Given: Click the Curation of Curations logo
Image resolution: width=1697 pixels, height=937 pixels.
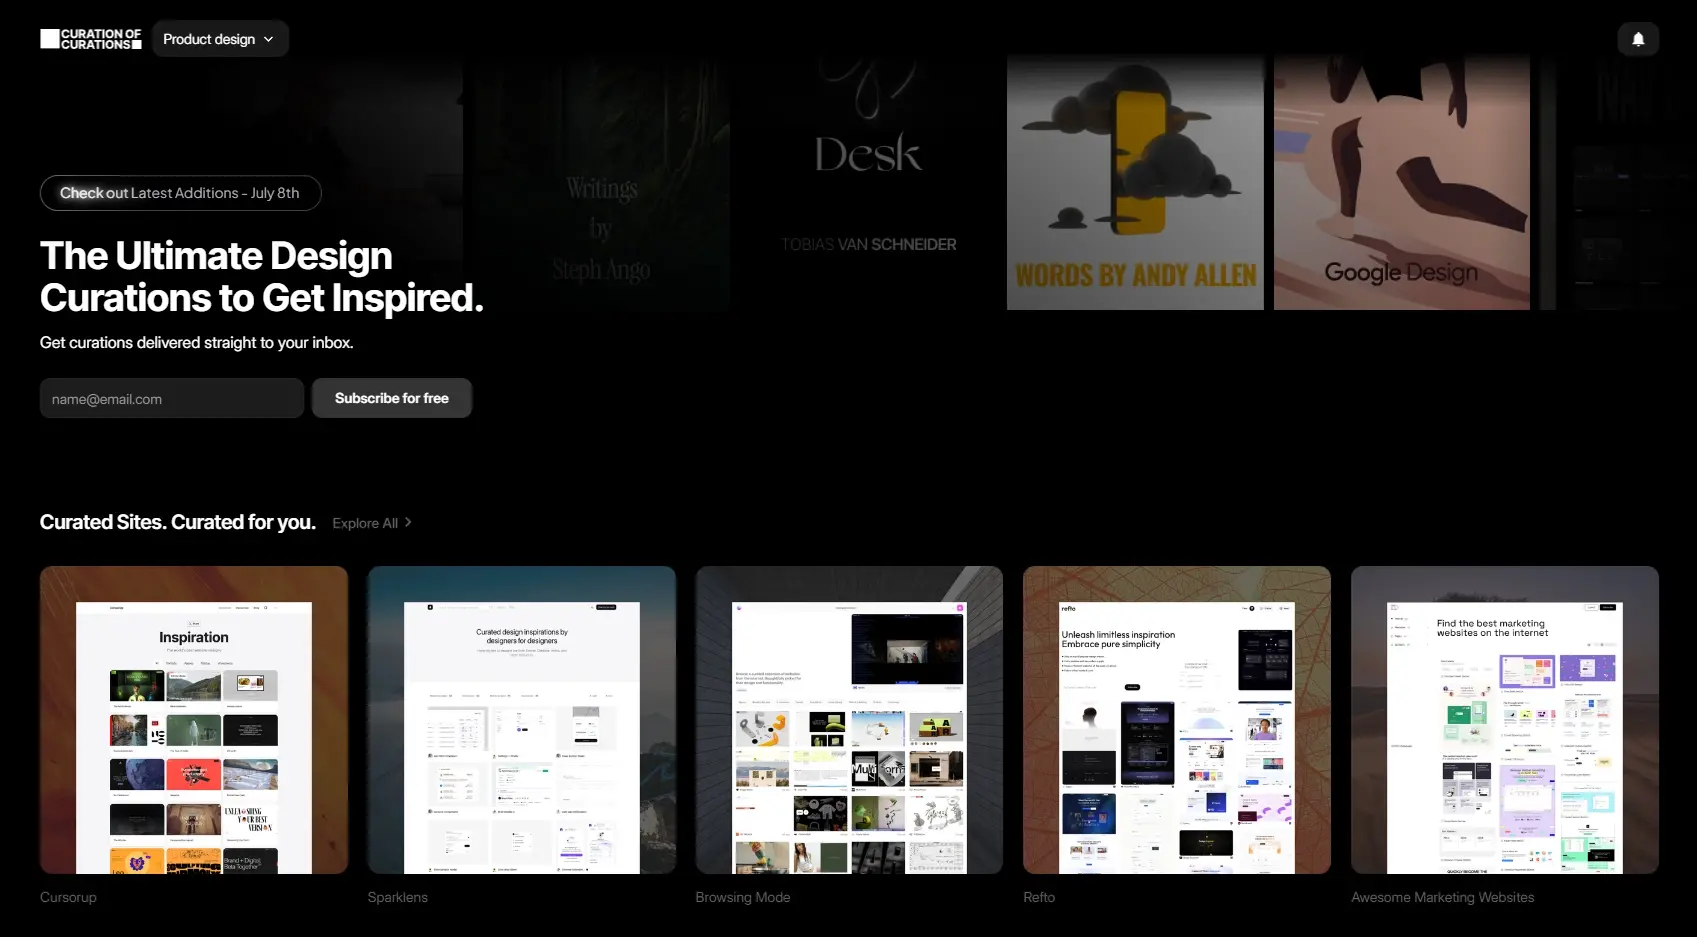Looking at the screenshot, I should tap(91, 39).
